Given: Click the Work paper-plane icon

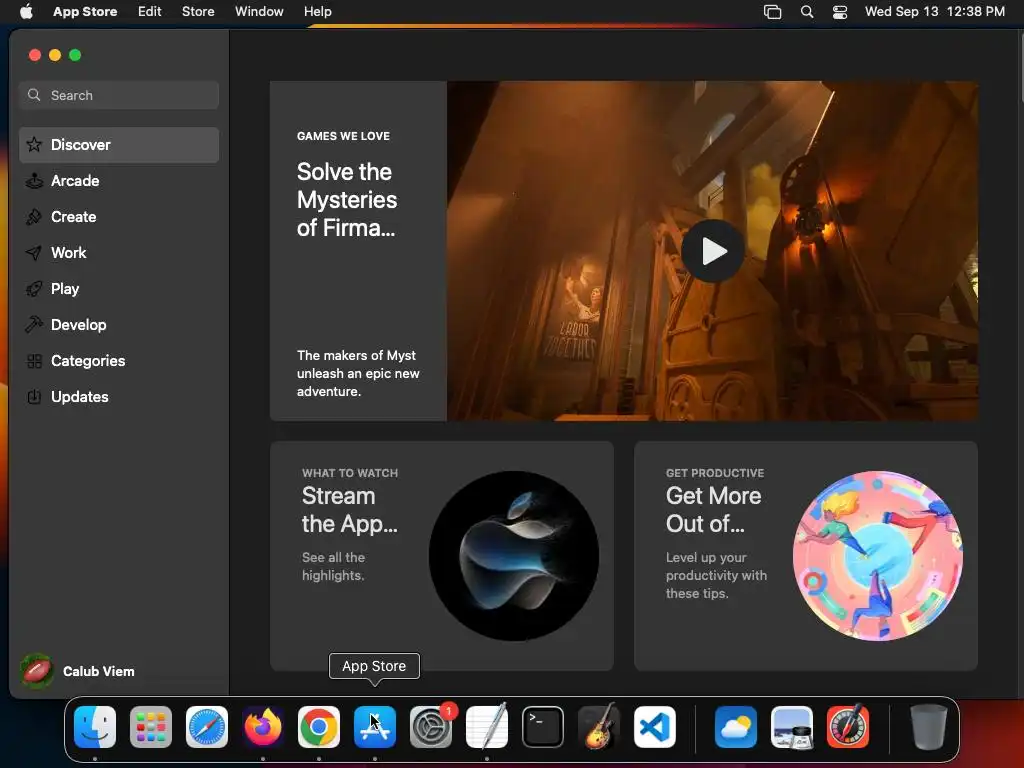Looking at the screenshot, I should pos(34,253).
